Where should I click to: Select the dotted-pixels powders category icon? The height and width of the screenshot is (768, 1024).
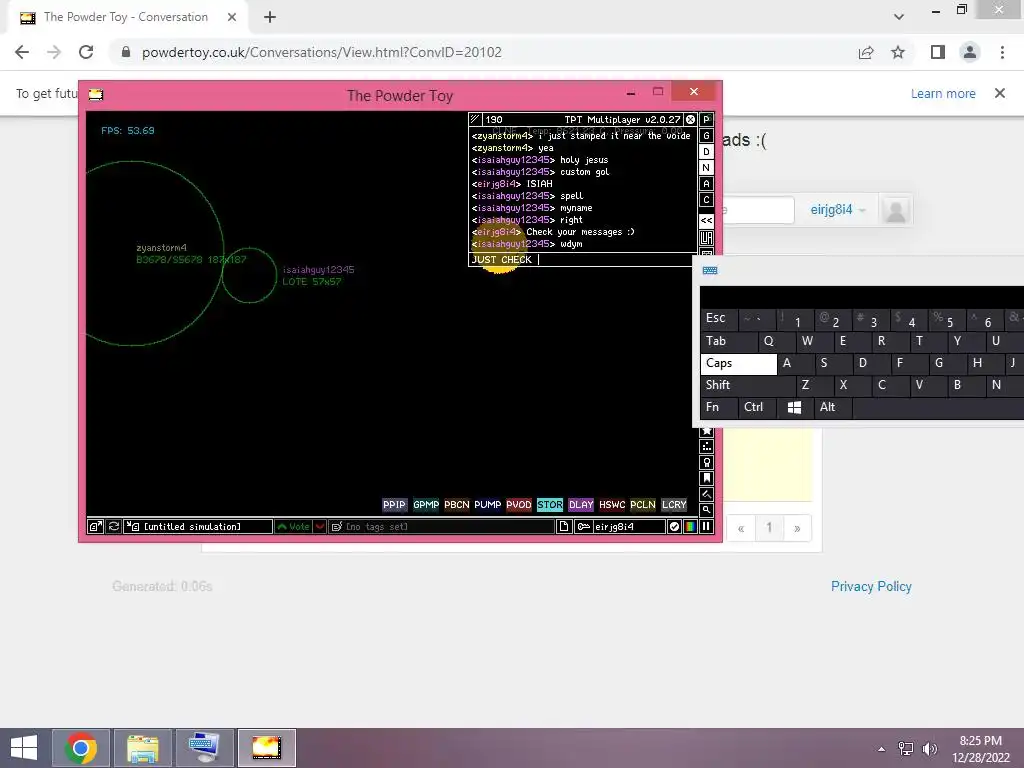[x=706, y=447]
